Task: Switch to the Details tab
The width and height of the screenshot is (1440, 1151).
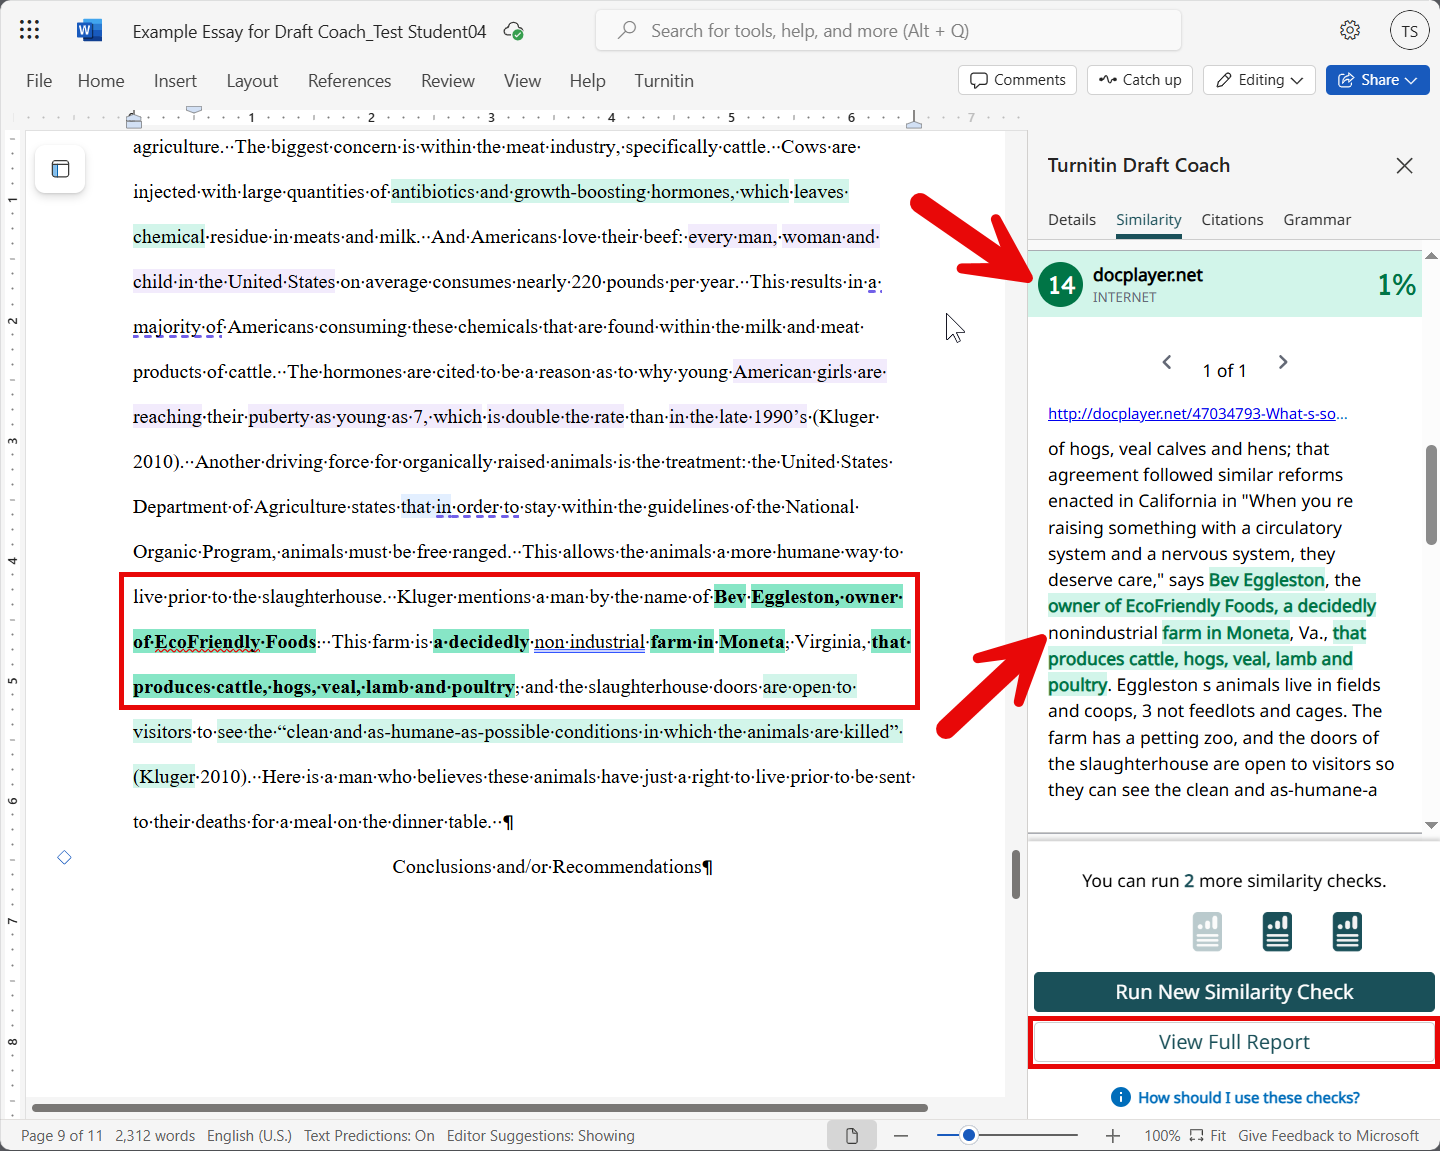Action: (1072, 220)
